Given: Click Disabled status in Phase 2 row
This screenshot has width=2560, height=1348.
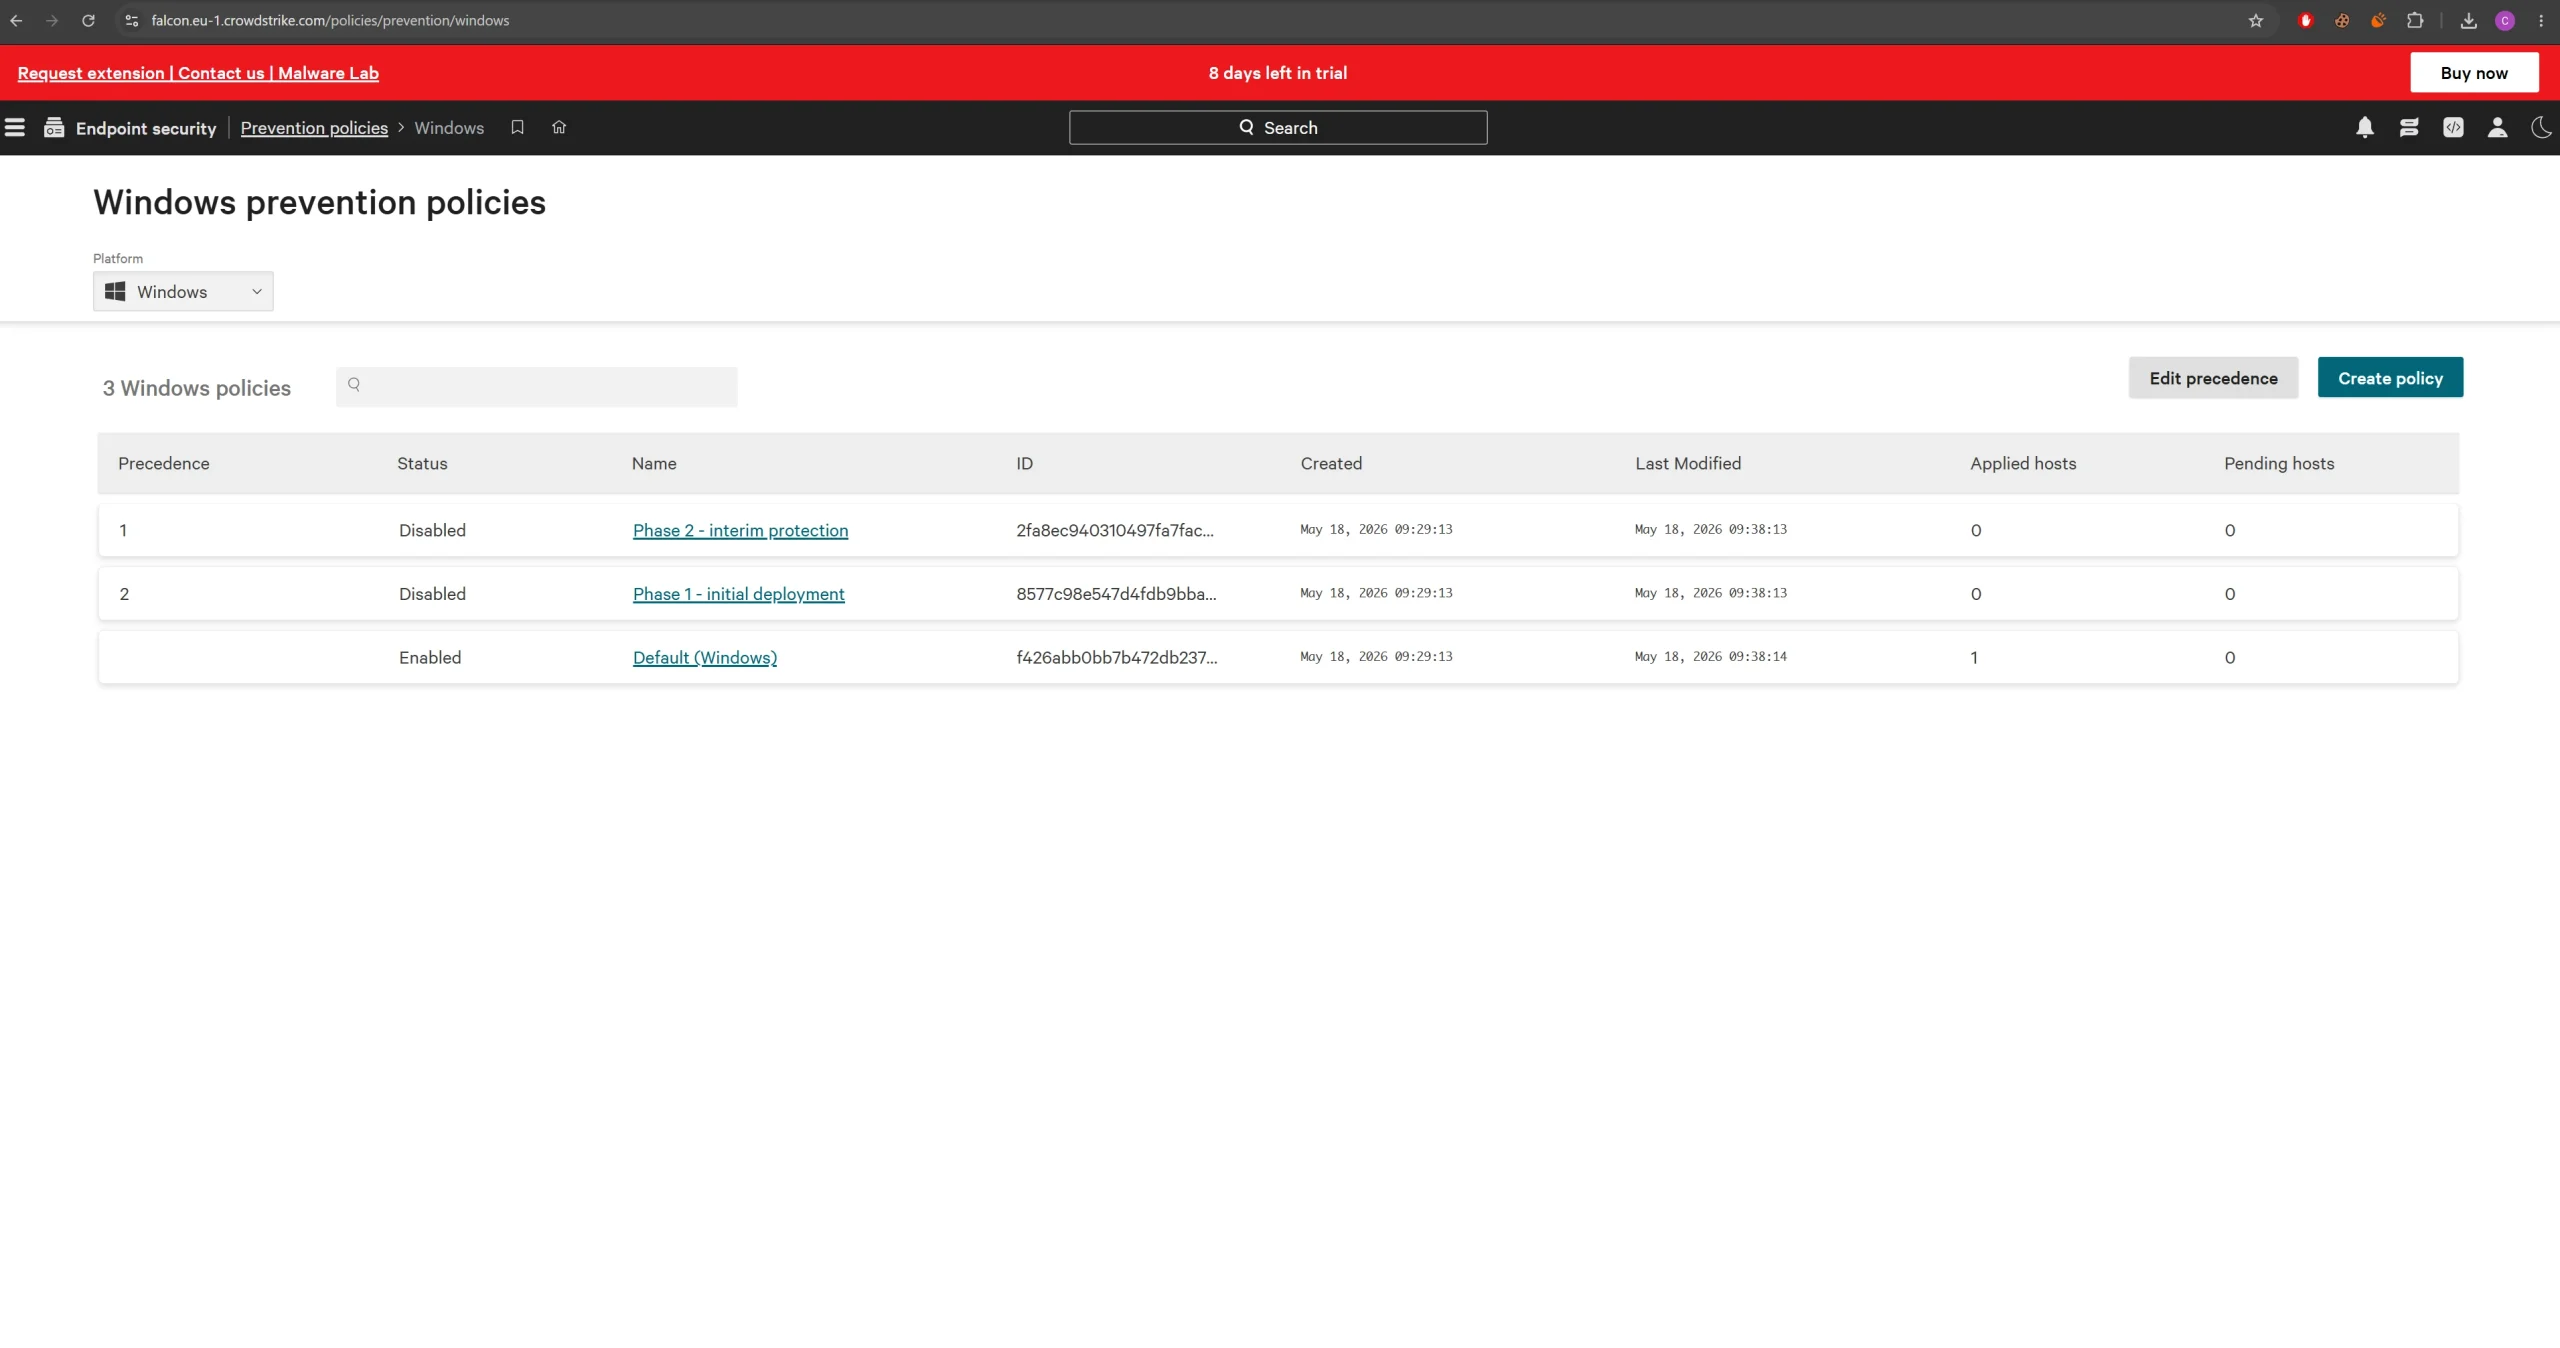Looking at the screenshot, I should (x=432, y=530).
